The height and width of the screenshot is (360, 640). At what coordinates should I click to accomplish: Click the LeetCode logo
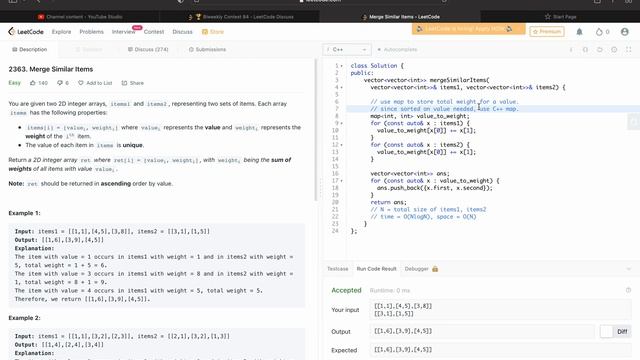tap(26, 31)
